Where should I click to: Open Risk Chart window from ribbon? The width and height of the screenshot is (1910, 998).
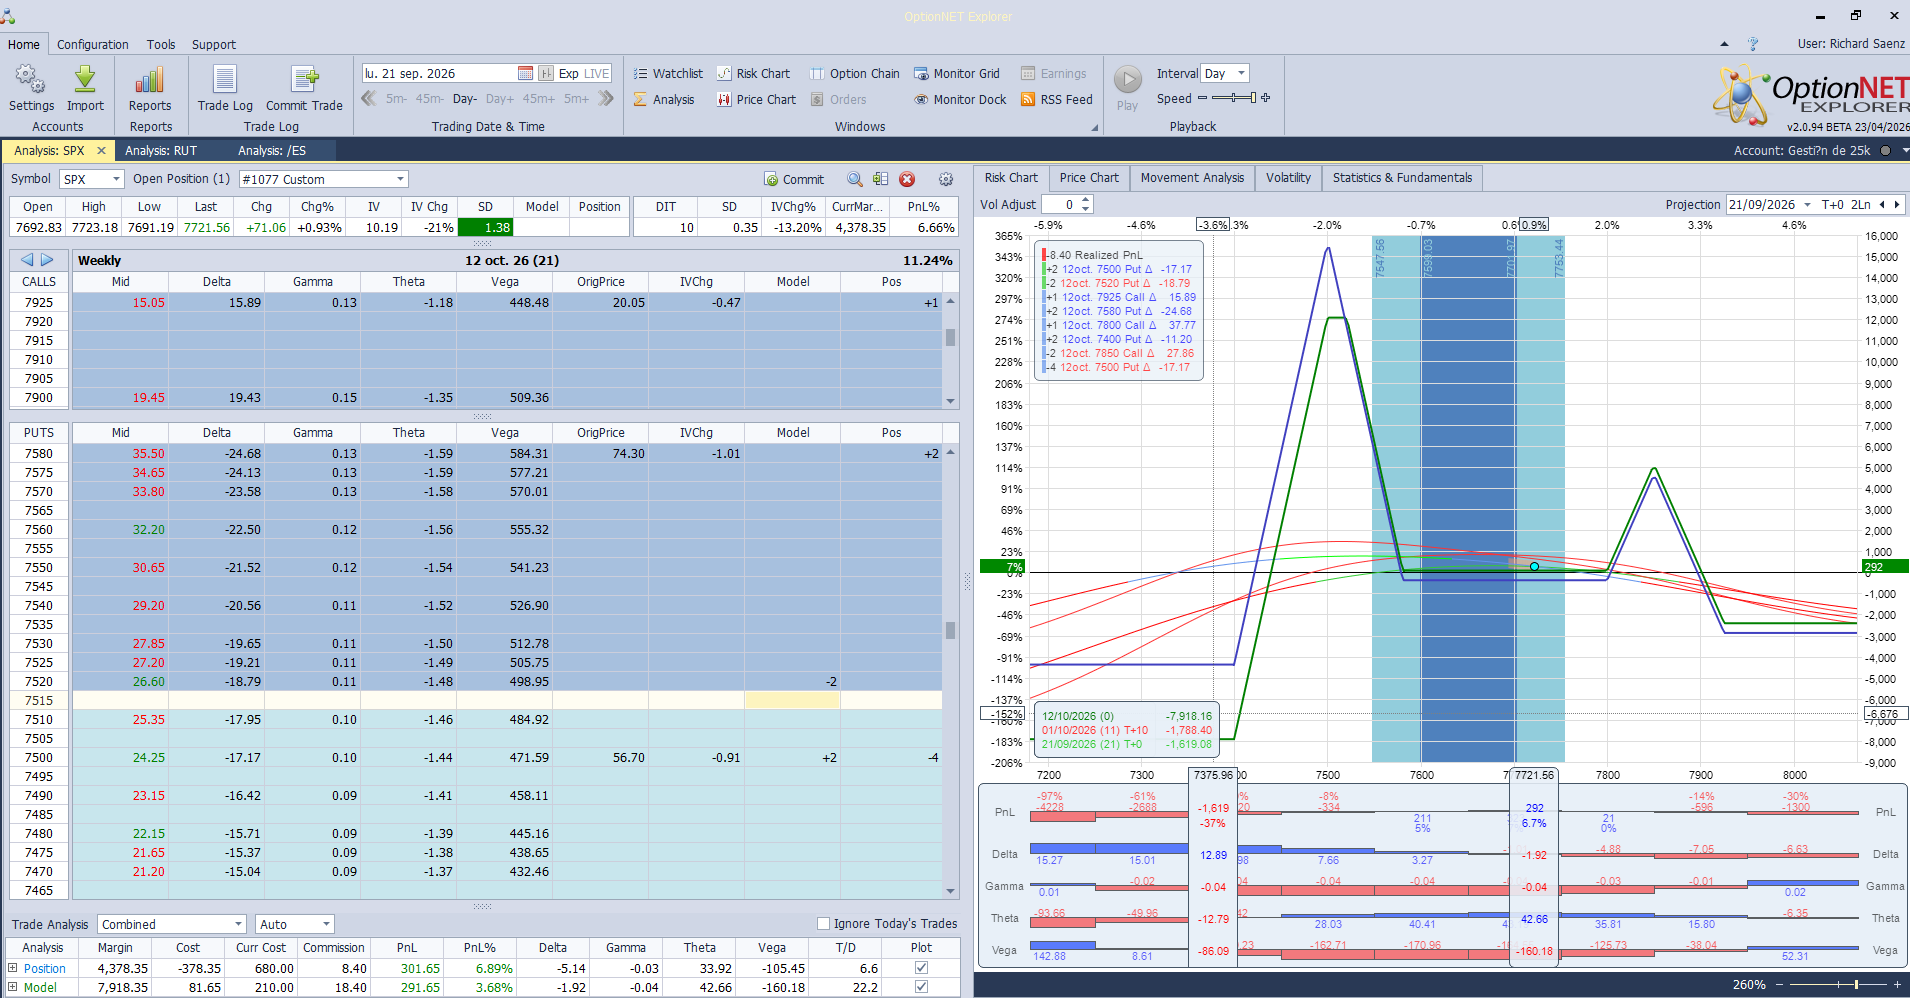pyautogui.click(x=753, y=73)
